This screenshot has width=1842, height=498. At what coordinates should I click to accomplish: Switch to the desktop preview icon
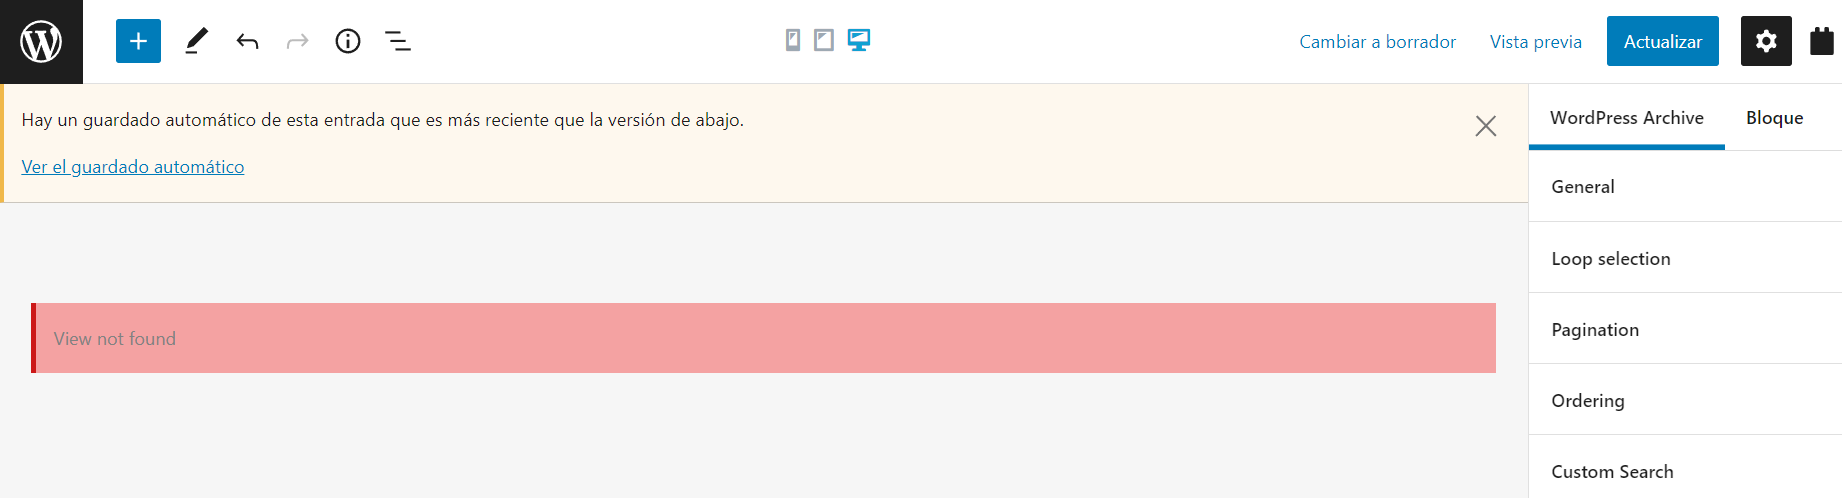[858, 40]
